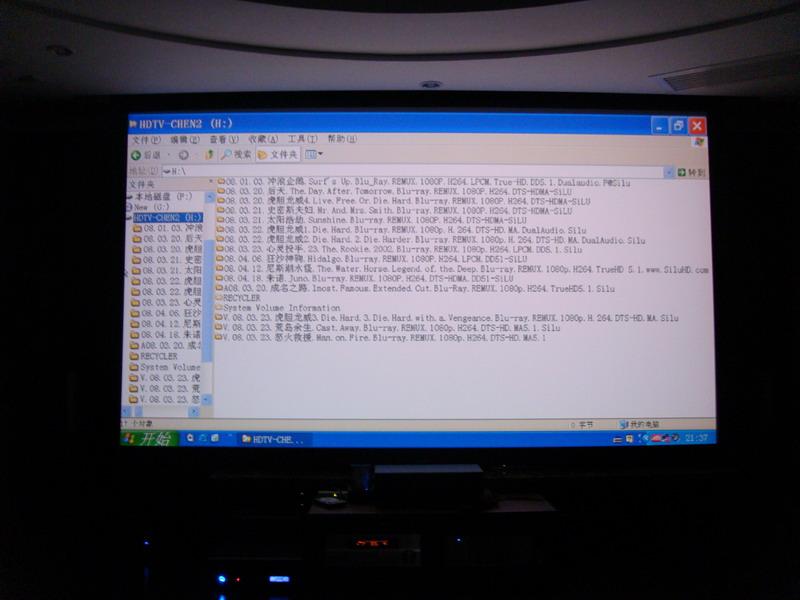Click folder icon of Surf's Up row

pyautogui.click(x=221, y=182)
